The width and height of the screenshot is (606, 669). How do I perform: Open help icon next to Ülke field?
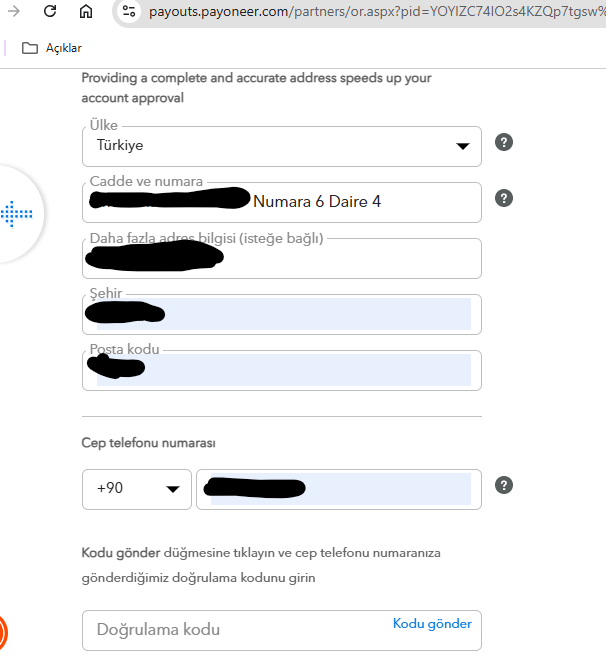click(x=504, y=142)
